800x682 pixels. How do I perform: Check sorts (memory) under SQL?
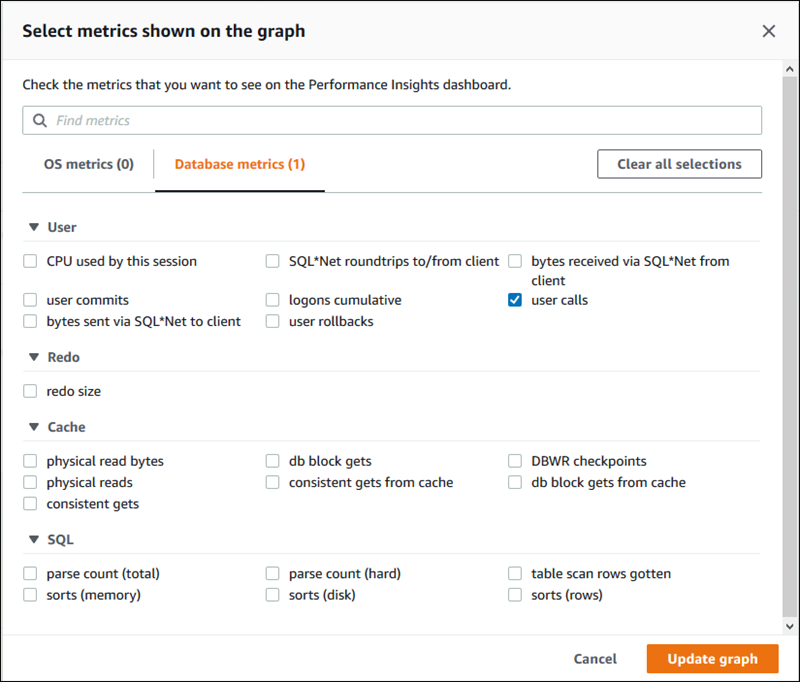coord(30,594)
